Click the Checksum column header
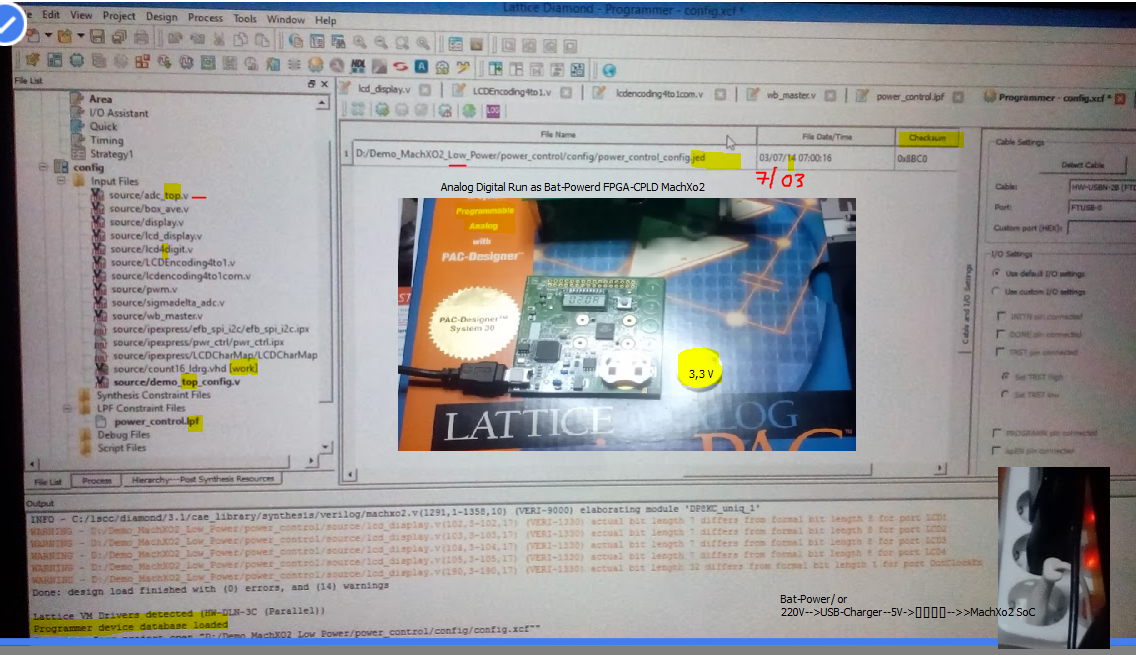 (927, 138)
